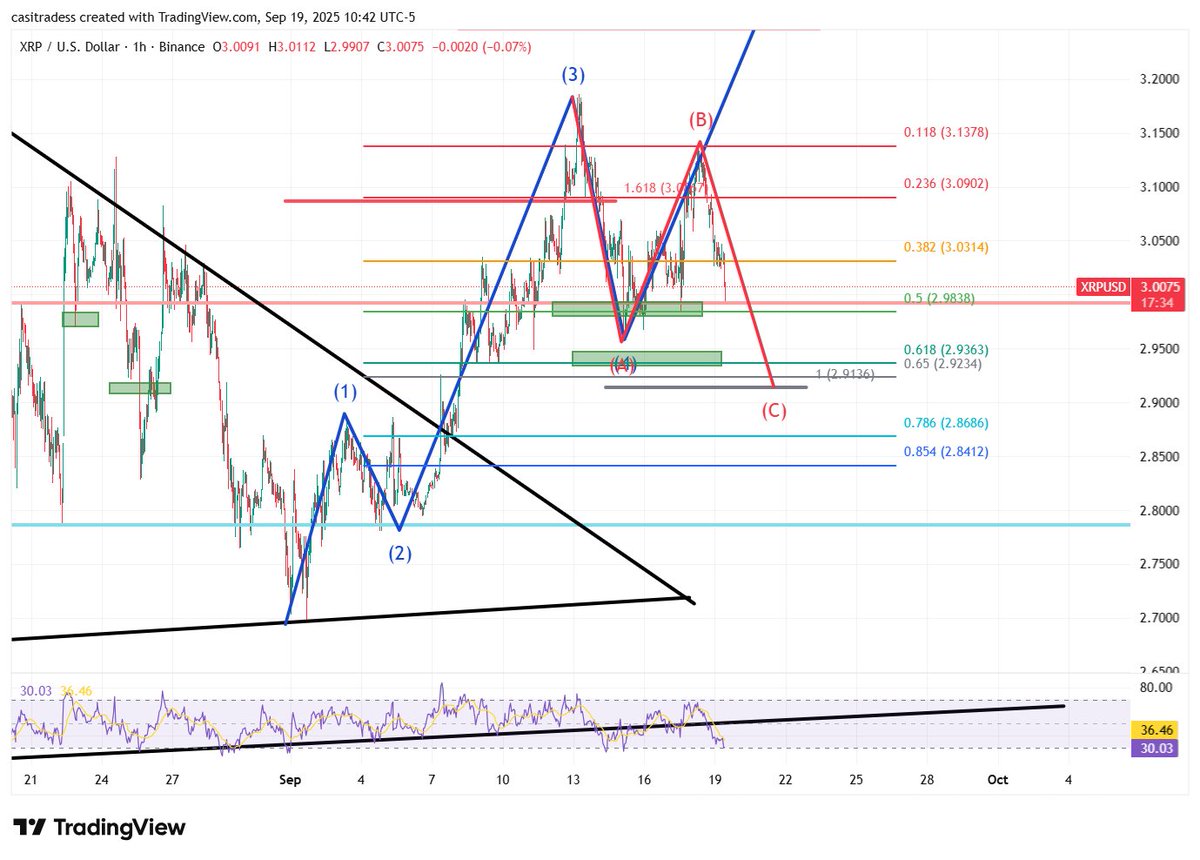The height and width of the screenshot is (860, 1200).
Task: Click the Oct marker on the time axis
Action: [997, 779]
